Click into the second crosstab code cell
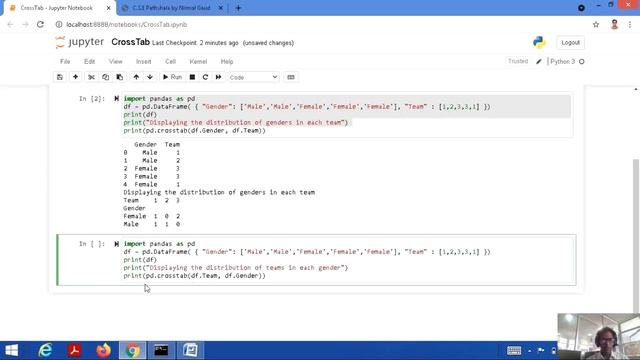The width and height of the screenshot is (640, 360). point(348,260)
